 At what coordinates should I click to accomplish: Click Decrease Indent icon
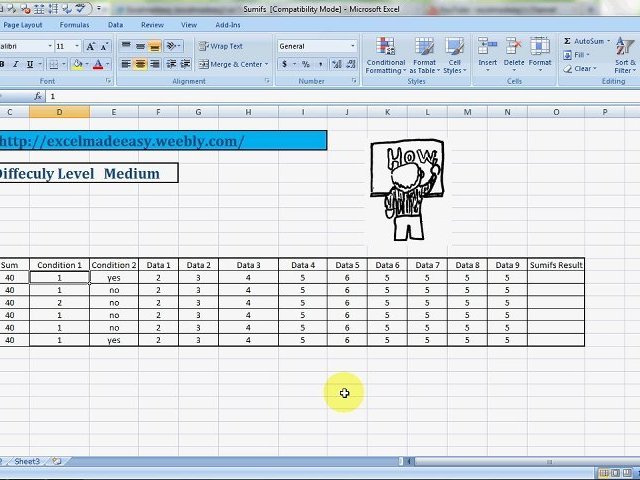coord(171,64)
